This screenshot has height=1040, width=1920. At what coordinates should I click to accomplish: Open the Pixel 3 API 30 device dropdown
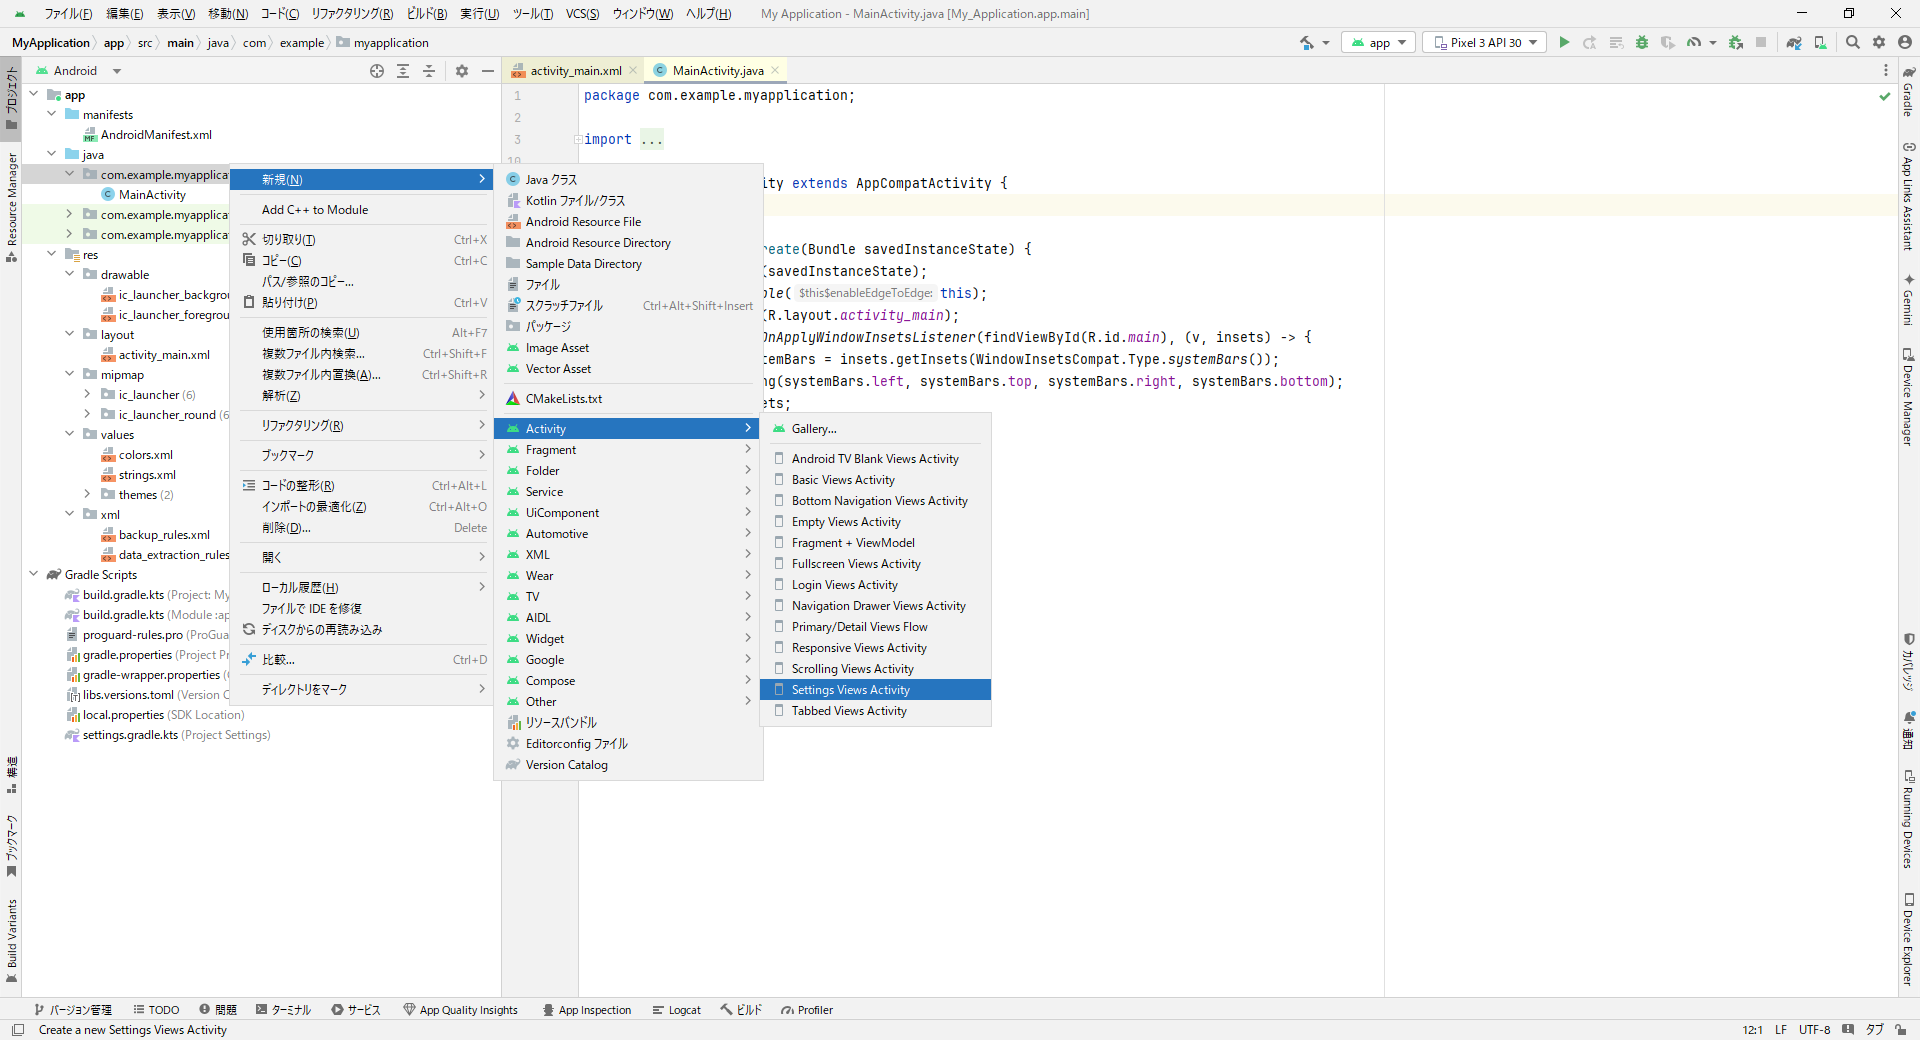pos(1485,43)
